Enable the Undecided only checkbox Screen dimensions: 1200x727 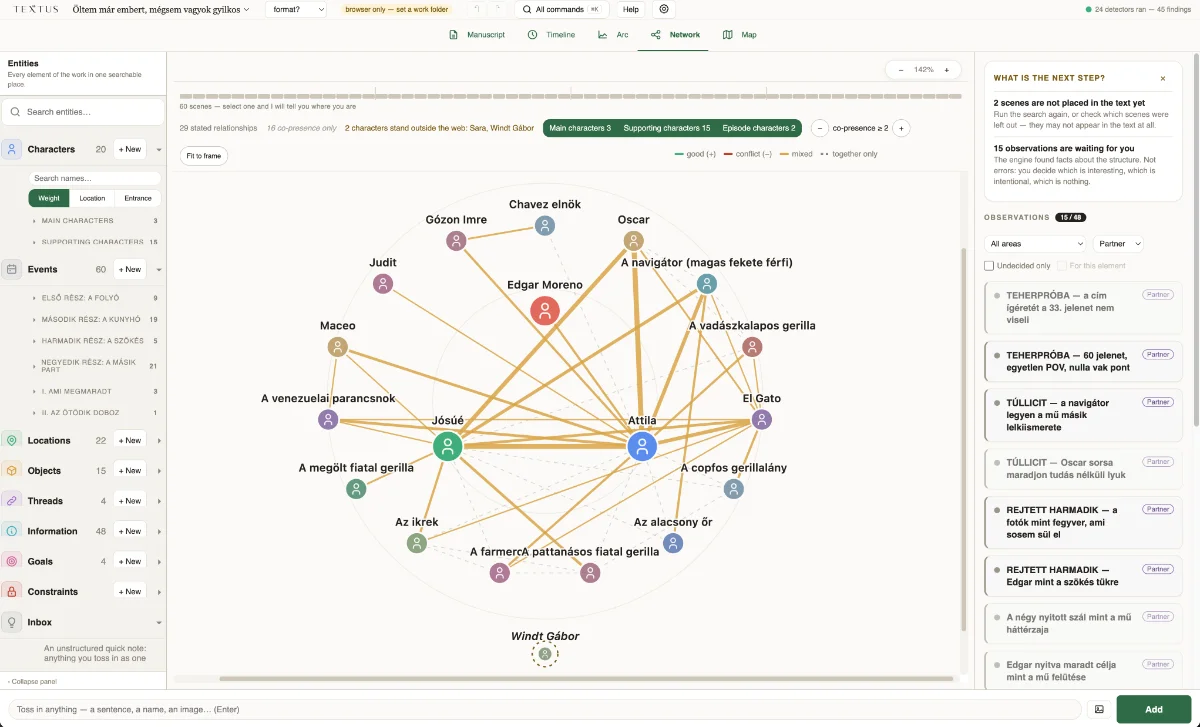coord(989,266)
